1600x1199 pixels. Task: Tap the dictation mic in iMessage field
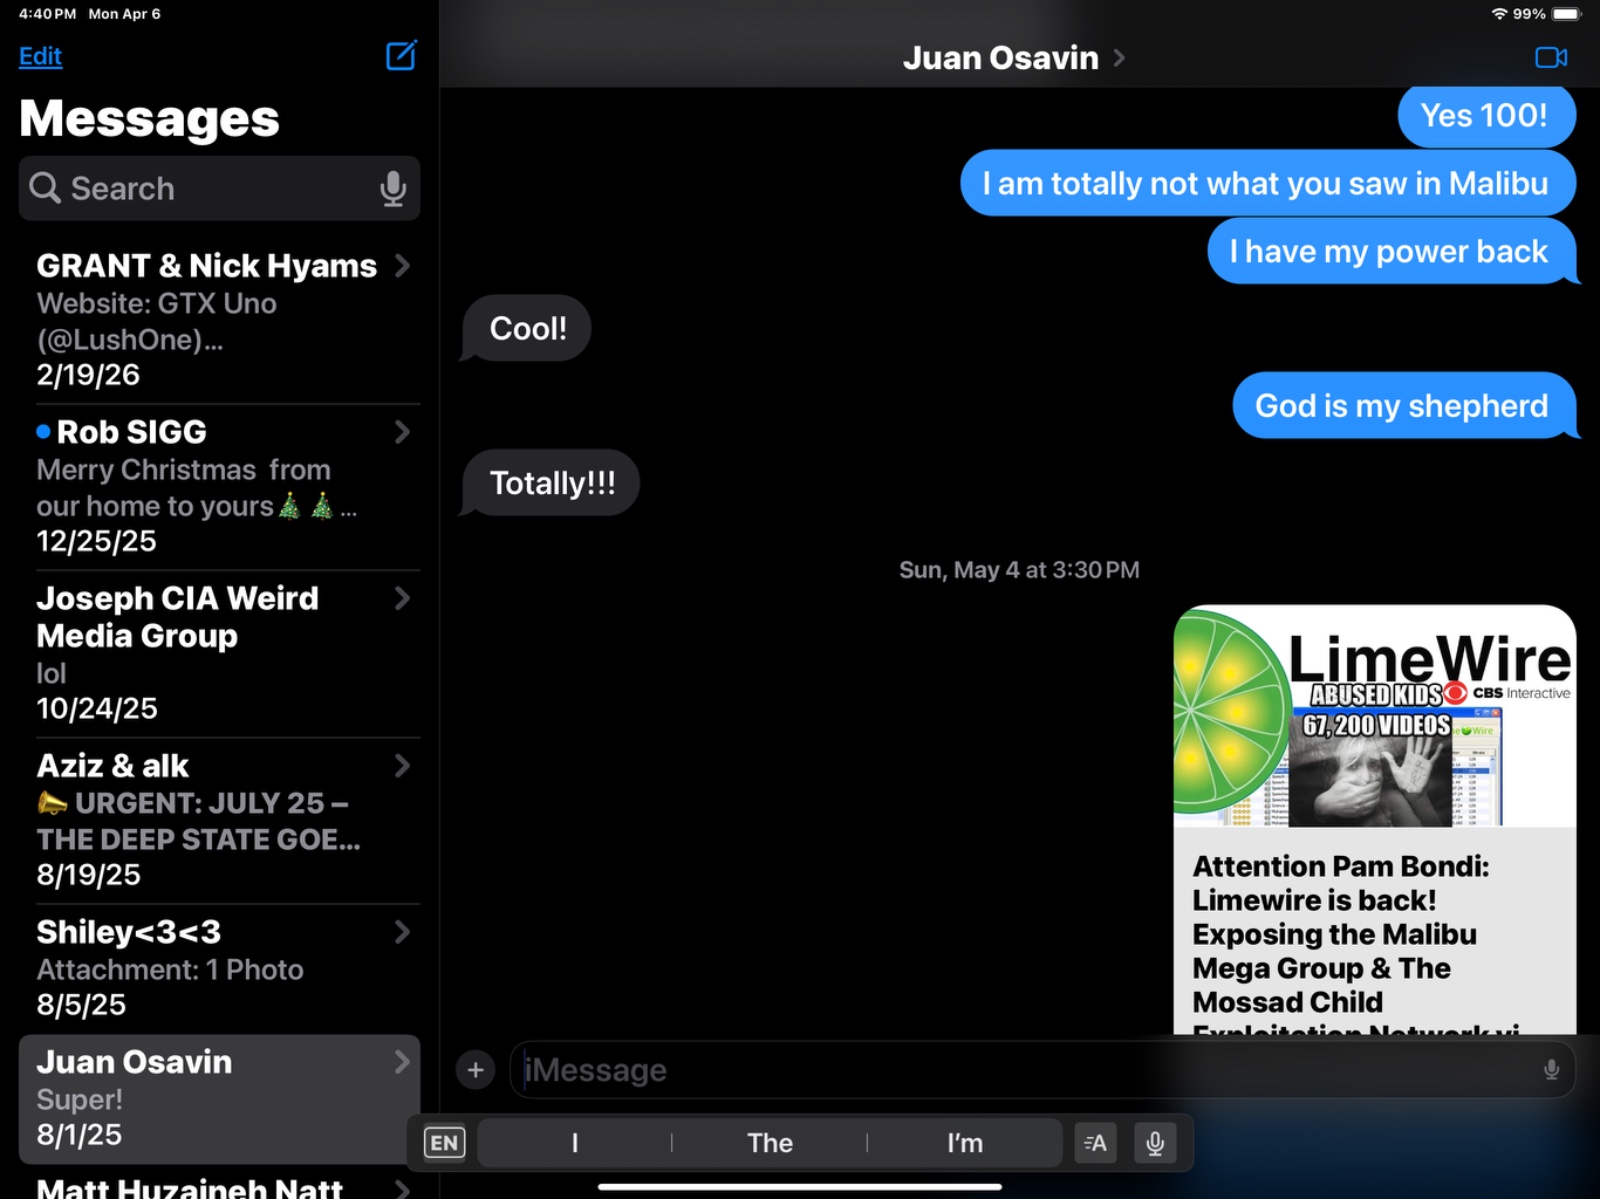[x=1551, y=1070]
